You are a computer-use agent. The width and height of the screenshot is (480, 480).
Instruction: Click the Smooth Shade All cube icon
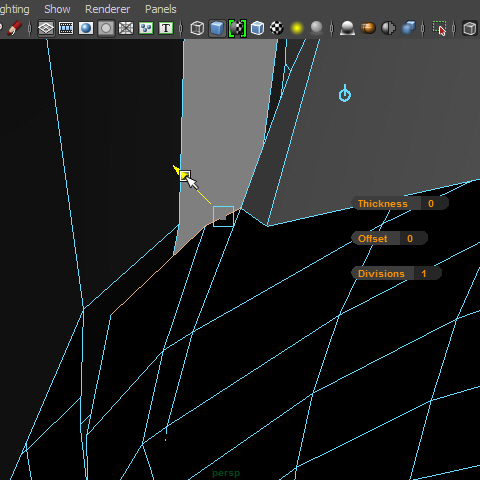click(x=217, y=28)
